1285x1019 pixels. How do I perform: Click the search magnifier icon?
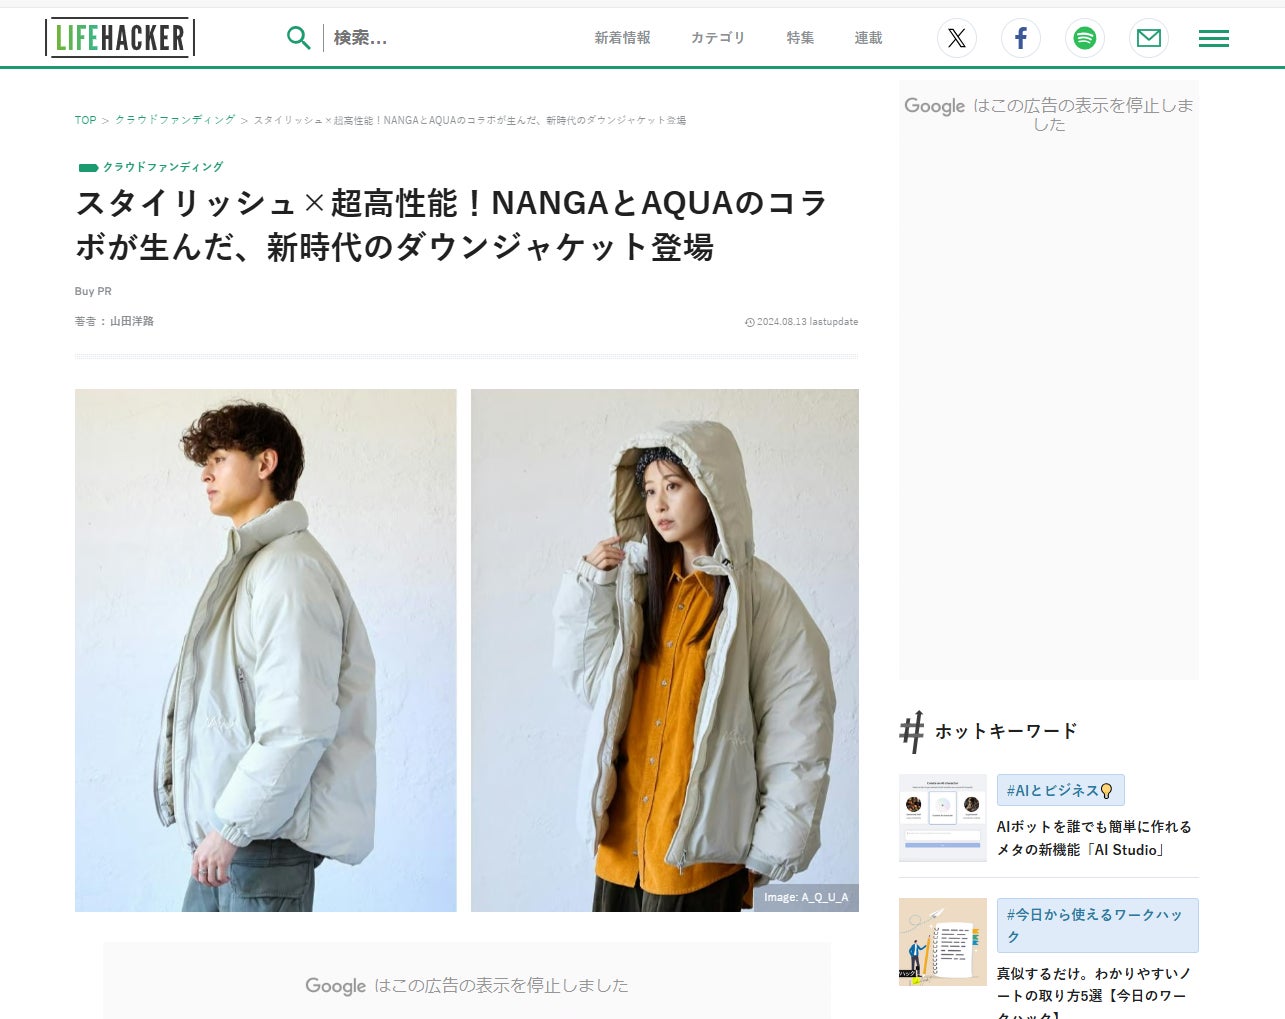point(298,38)
